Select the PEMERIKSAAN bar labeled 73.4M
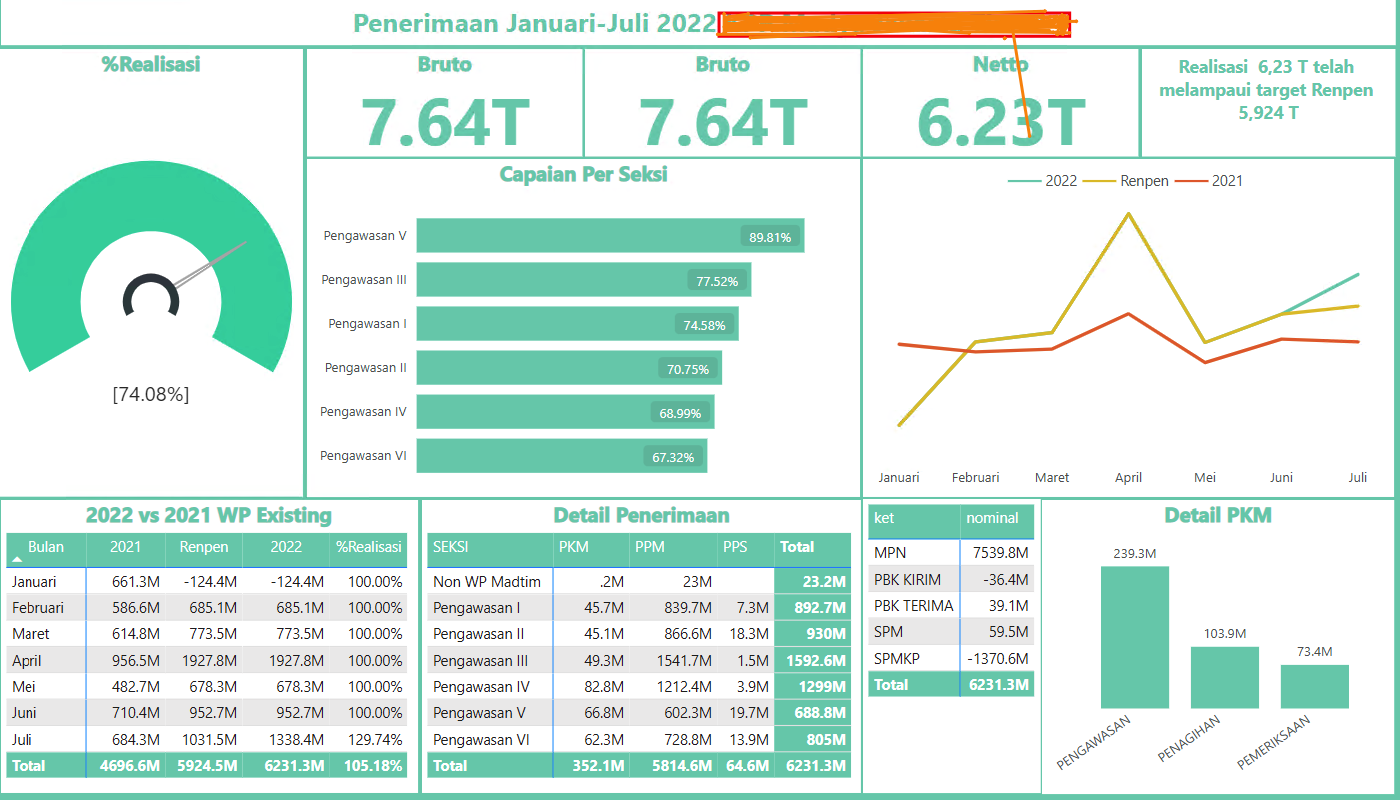Screen dimensions: 1400x800 click(x=1315, y=686)
